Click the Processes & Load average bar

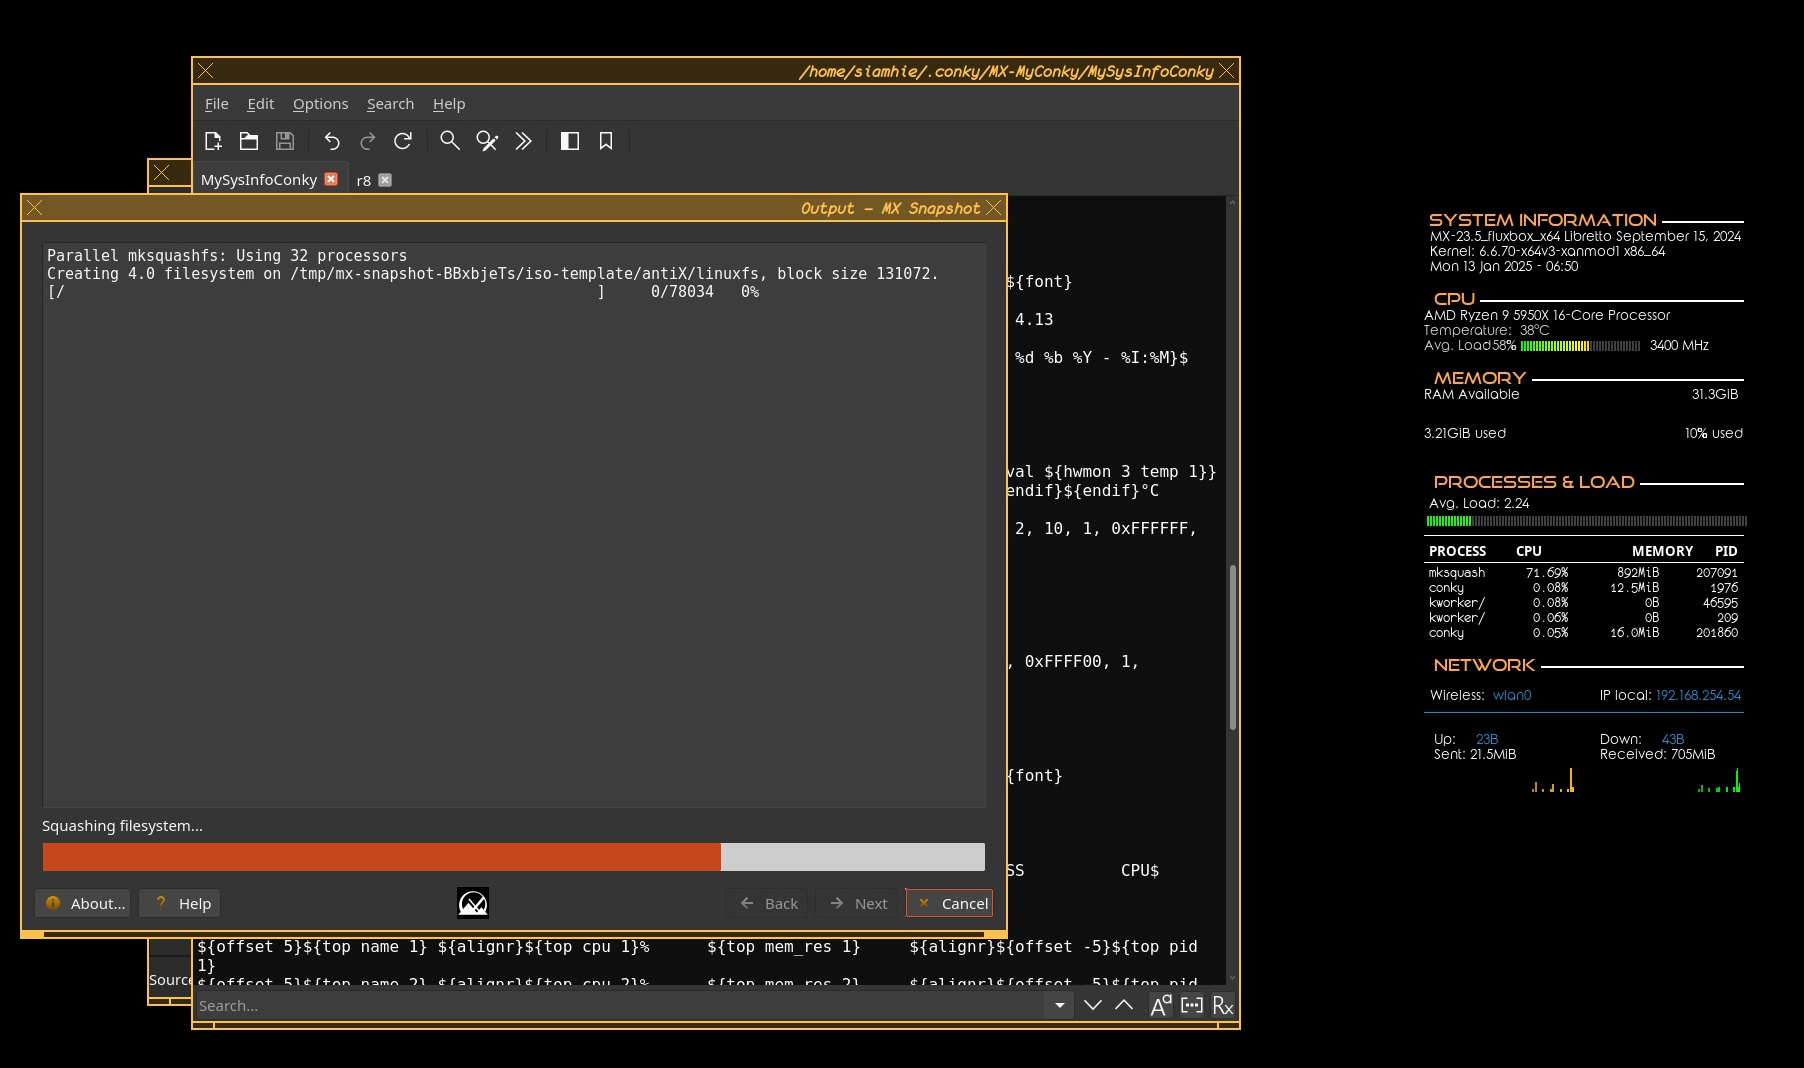[1587, 521]
